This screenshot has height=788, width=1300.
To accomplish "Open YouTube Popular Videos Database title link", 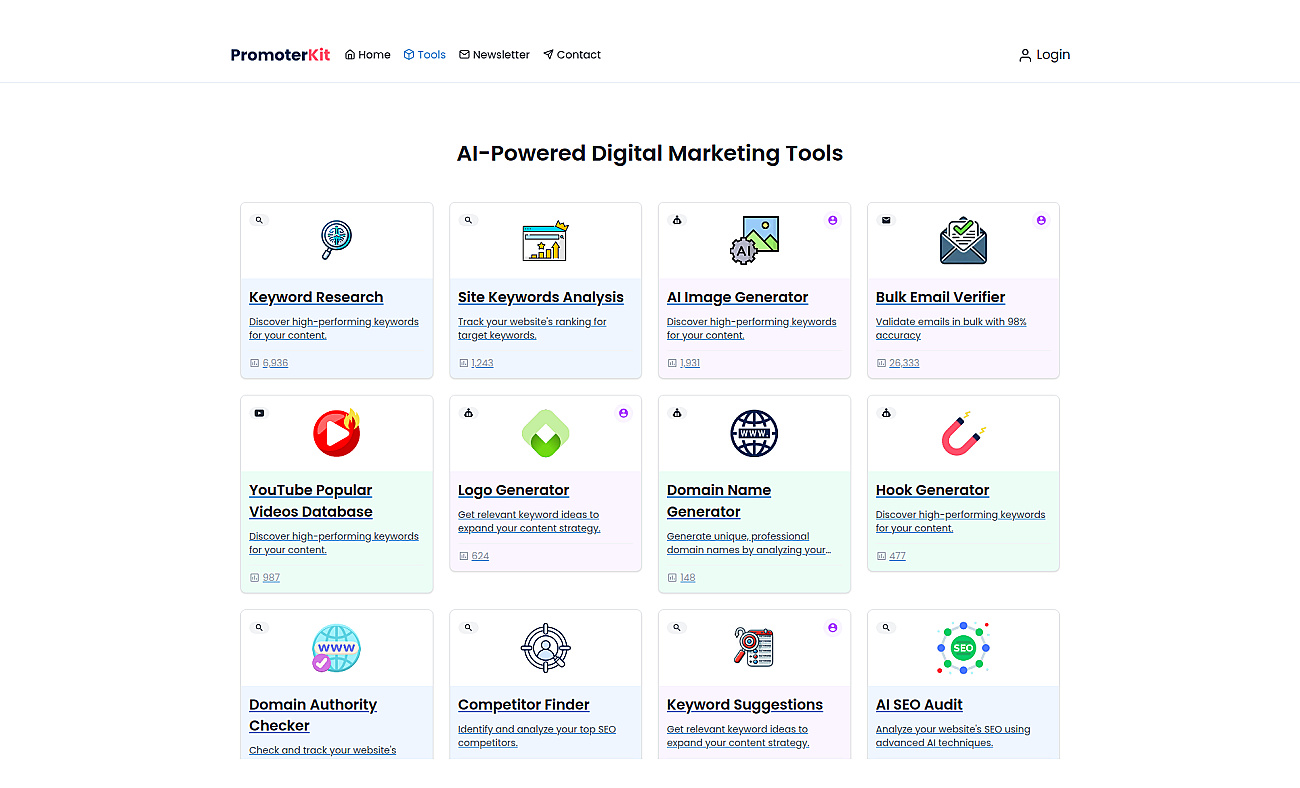I will pyautogui.click(x=311, y=501).
